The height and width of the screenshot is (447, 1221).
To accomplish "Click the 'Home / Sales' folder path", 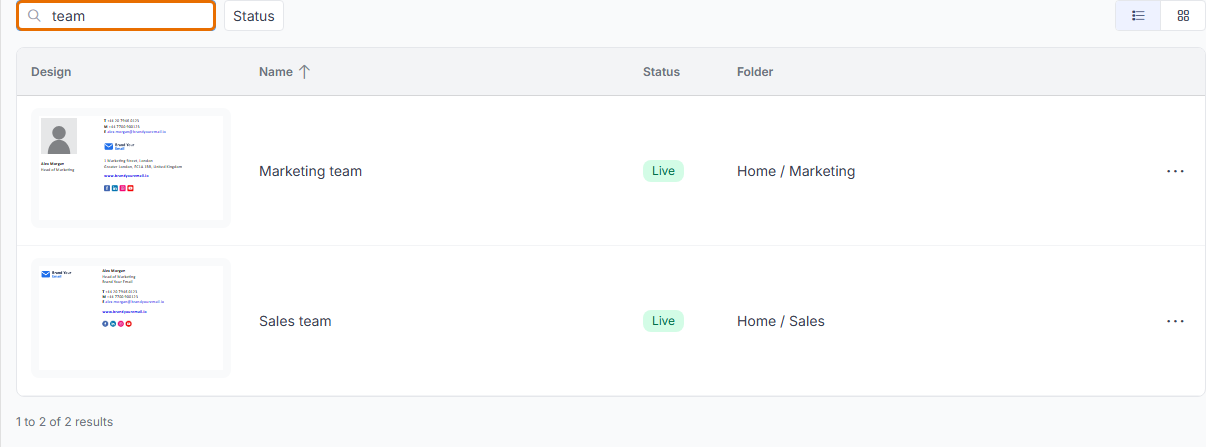I will pos(781,321).
